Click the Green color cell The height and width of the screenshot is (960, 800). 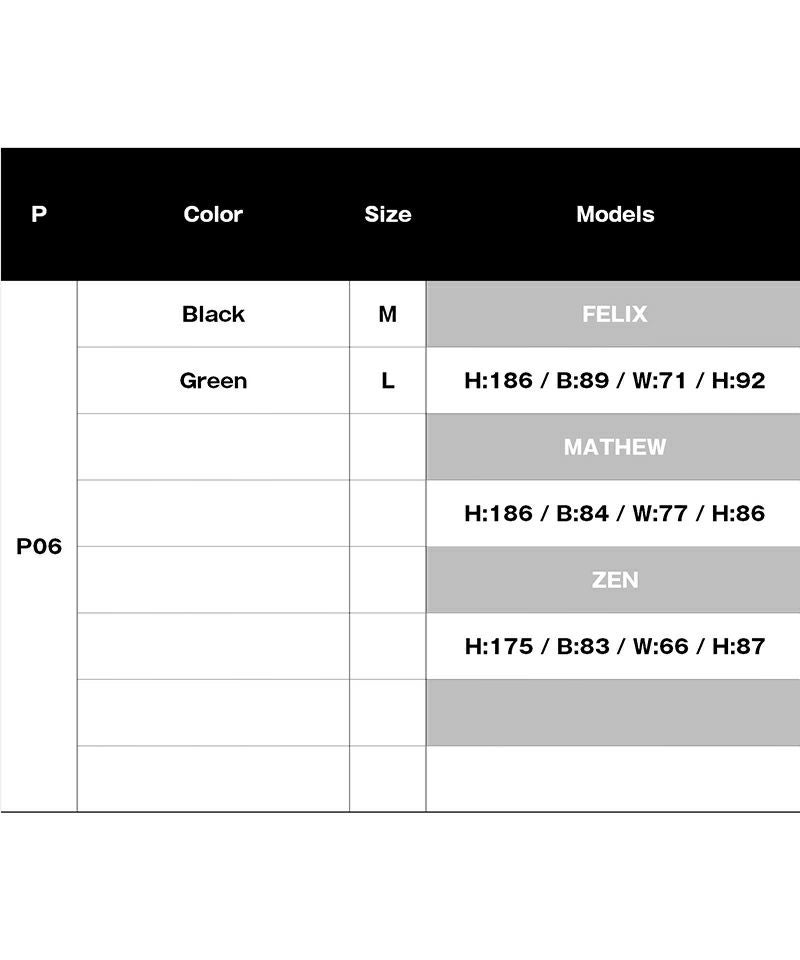tap(213, 381)
